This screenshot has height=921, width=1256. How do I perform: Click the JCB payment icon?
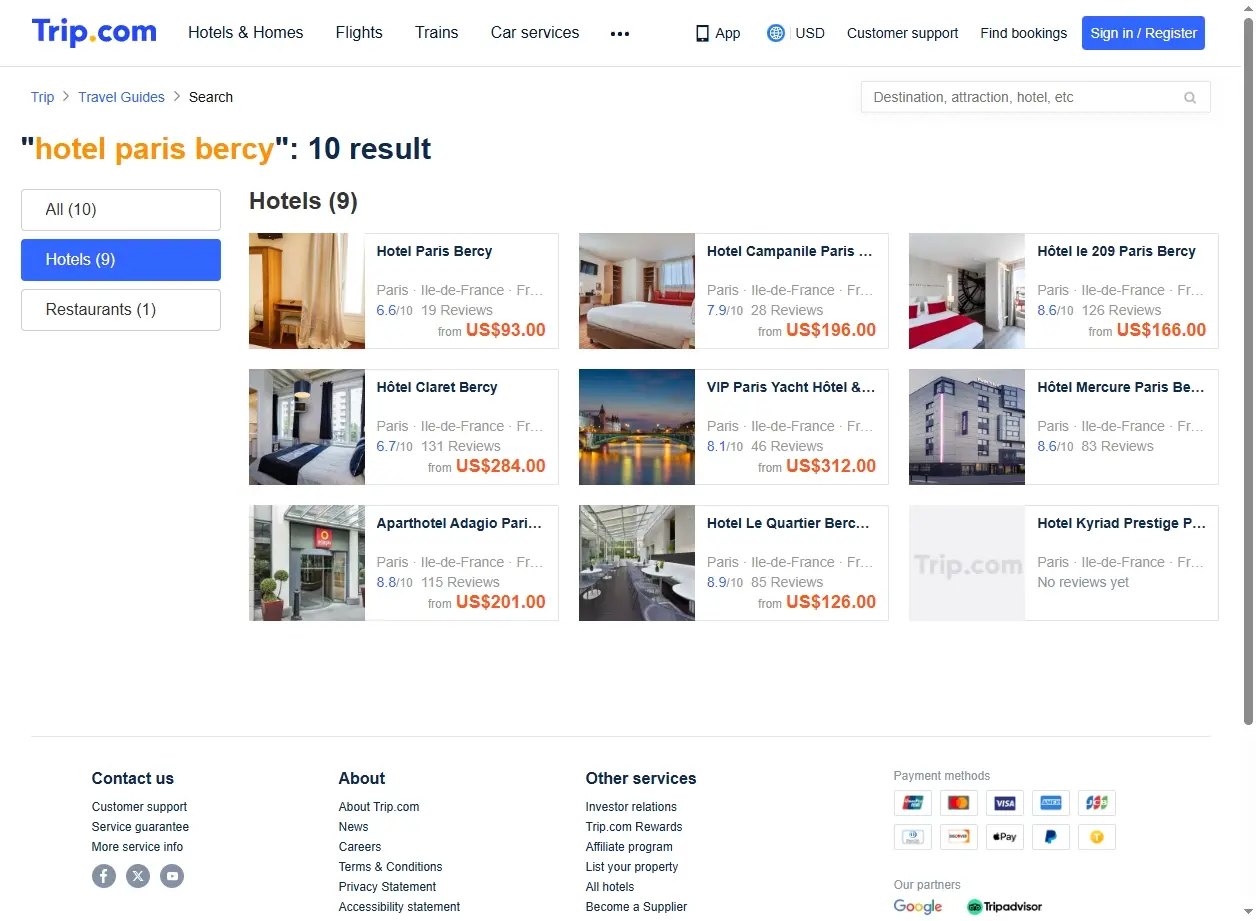coord(1097,803)
